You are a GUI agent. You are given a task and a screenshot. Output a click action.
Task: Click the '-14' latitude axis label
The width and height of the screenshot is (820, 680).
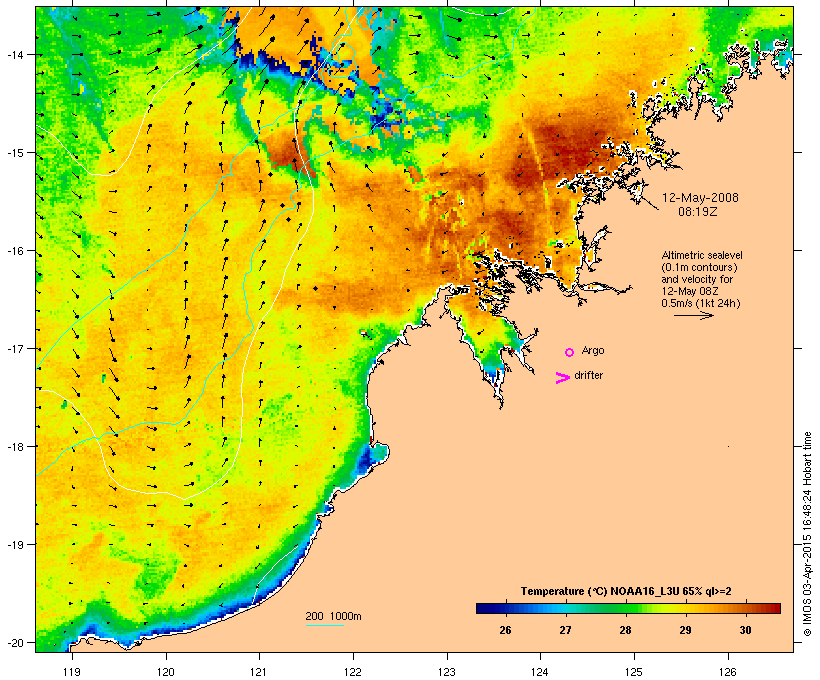[14, 54]
